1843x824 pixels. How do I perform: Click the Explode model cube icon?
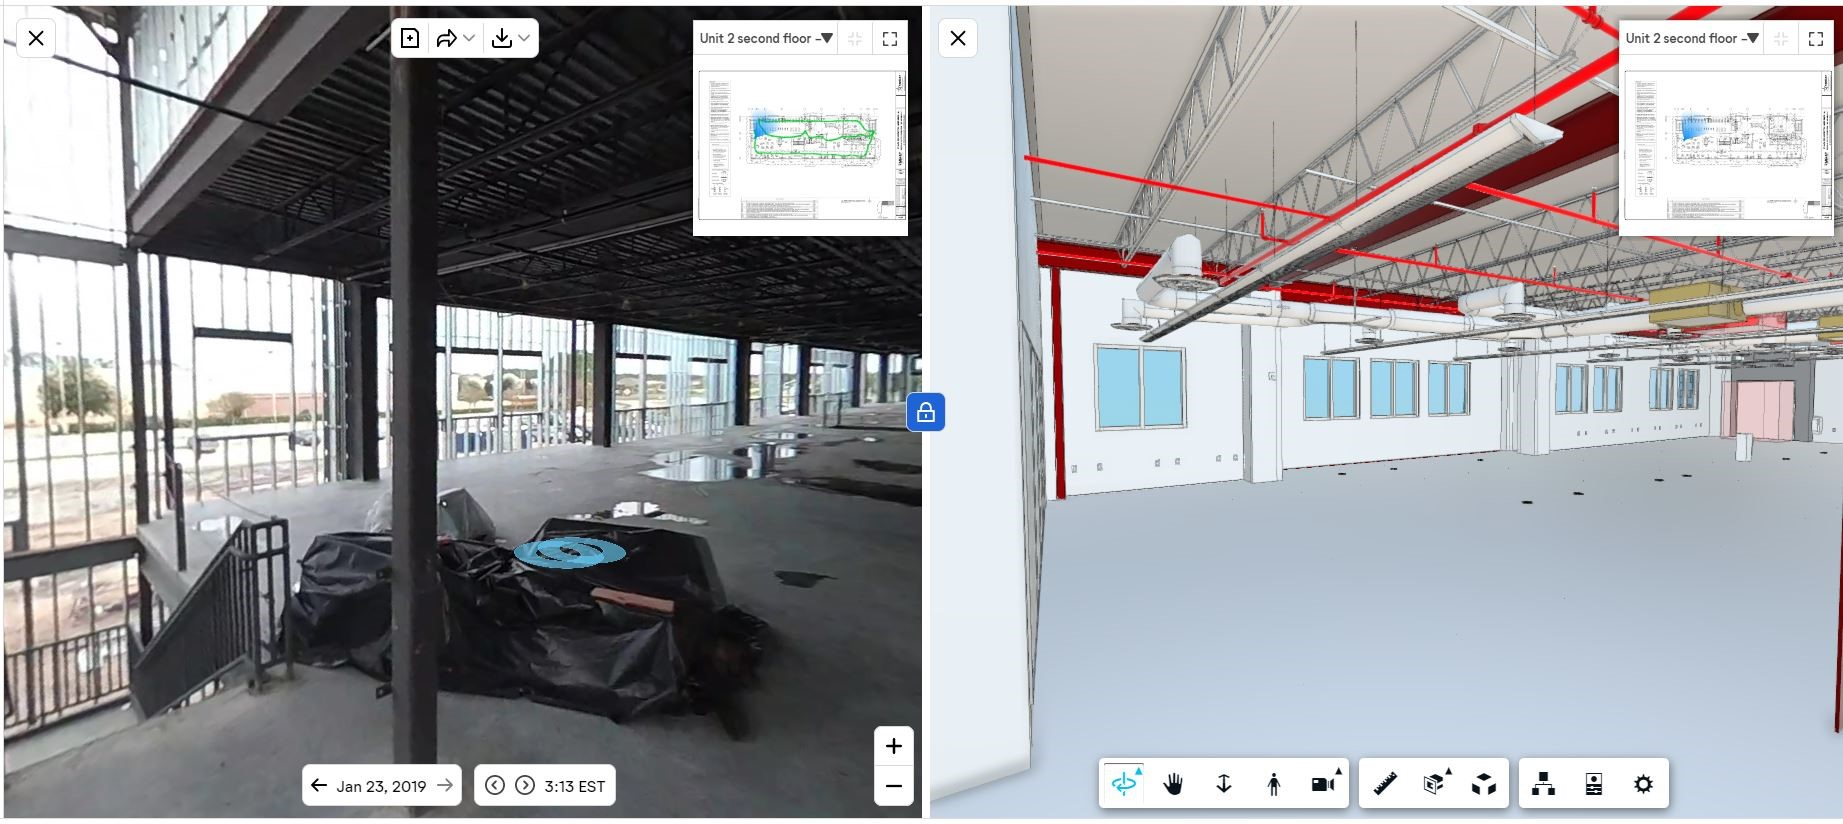point(1484,785)
